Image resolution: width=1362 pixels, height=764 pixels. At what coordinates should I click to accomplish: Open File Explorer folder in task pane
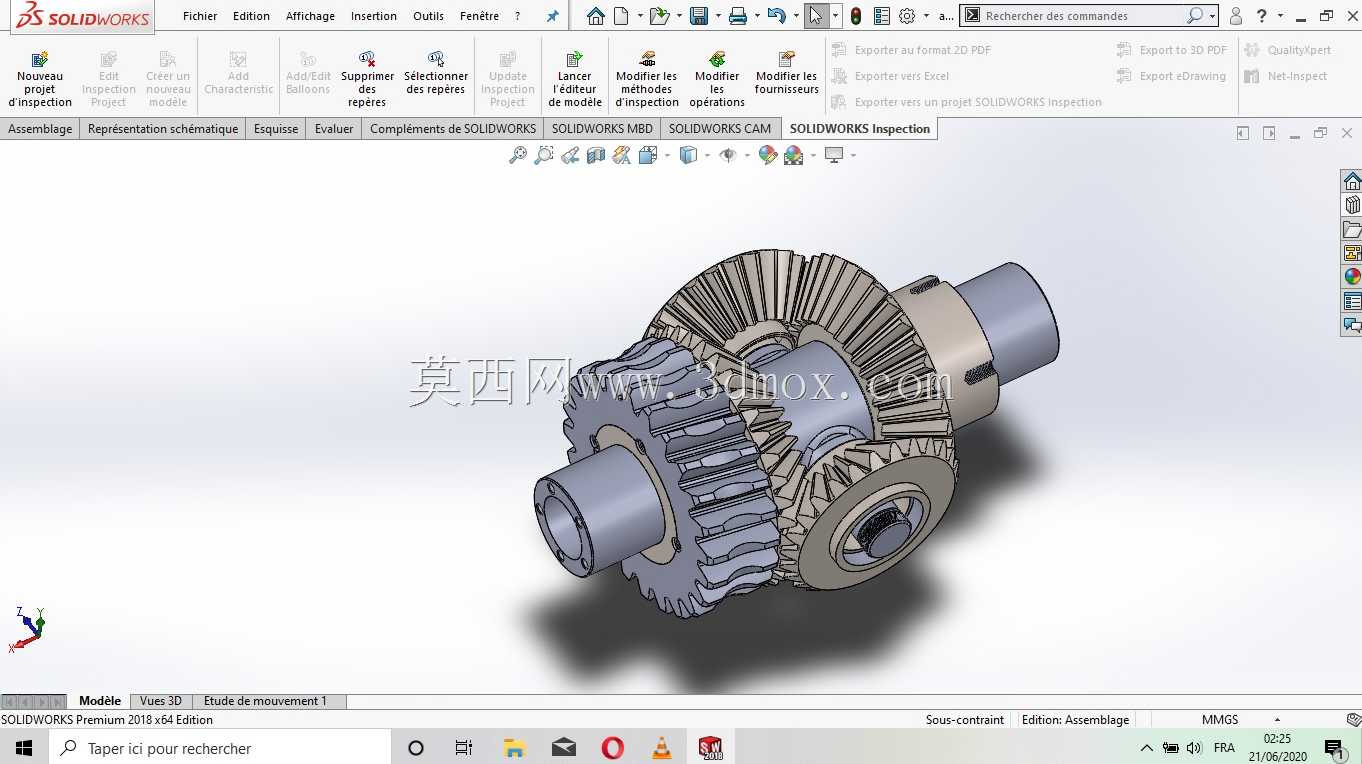[x=1352, y=229]
